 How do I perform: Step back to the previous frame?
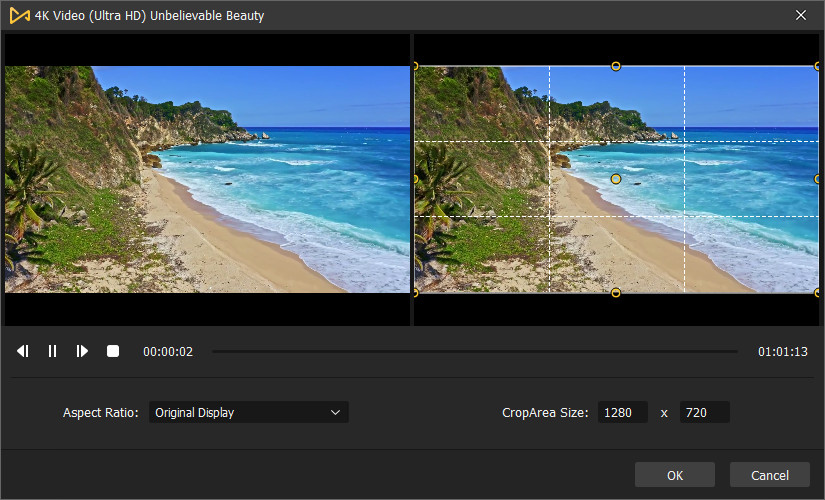23,351
